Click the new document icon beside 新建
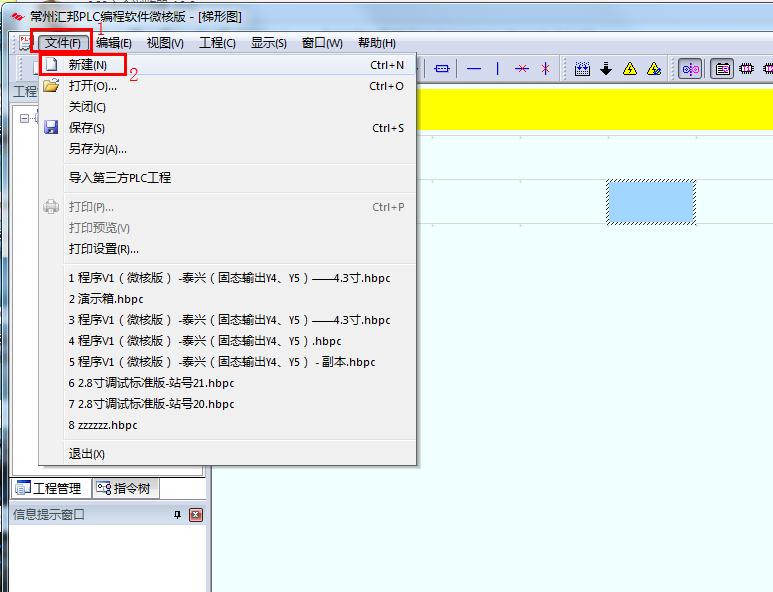The image size is (773, 592). point(51,65)
